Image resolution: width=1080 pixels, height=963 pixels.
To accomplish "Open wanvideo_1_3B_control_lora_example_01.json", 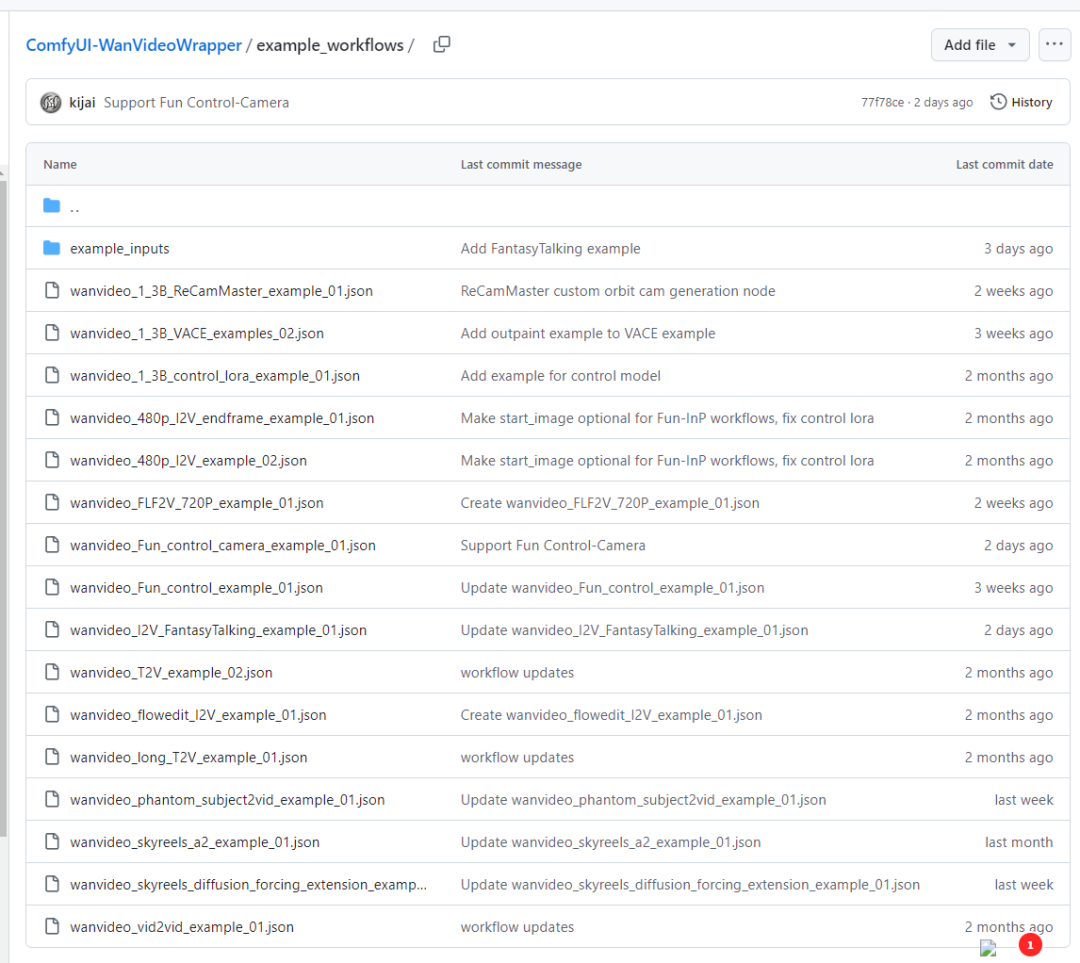I will 214,376.
